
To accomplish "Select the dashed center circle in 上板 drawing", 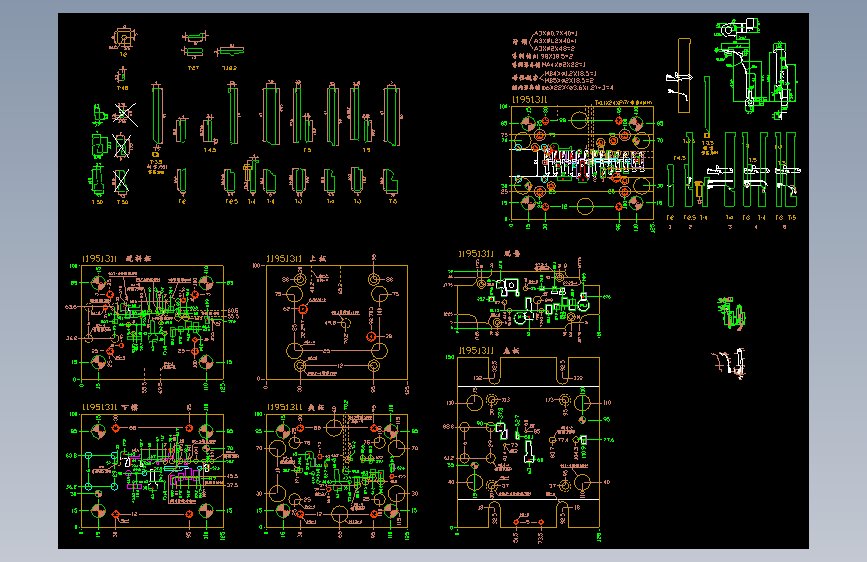I will 346,323.
